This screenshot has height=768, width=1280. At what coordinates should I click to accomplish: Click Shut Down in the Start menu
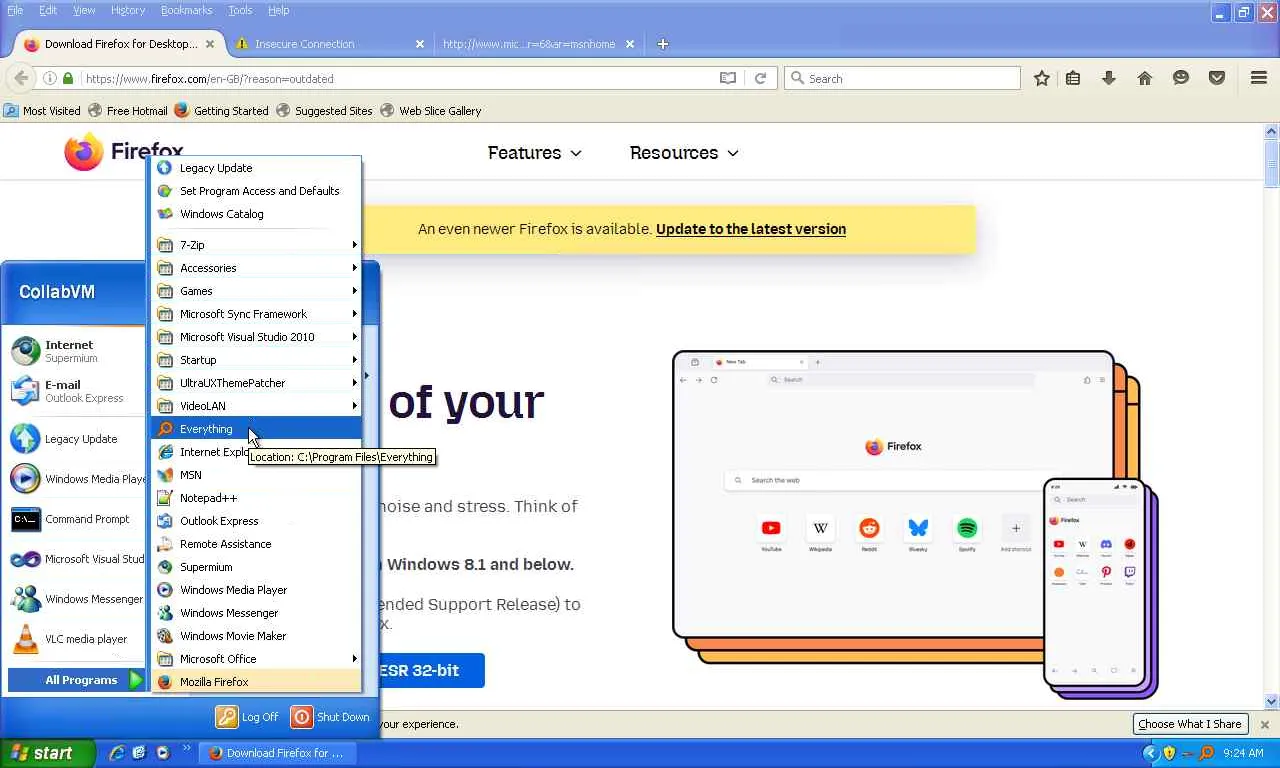coord(330,717)
